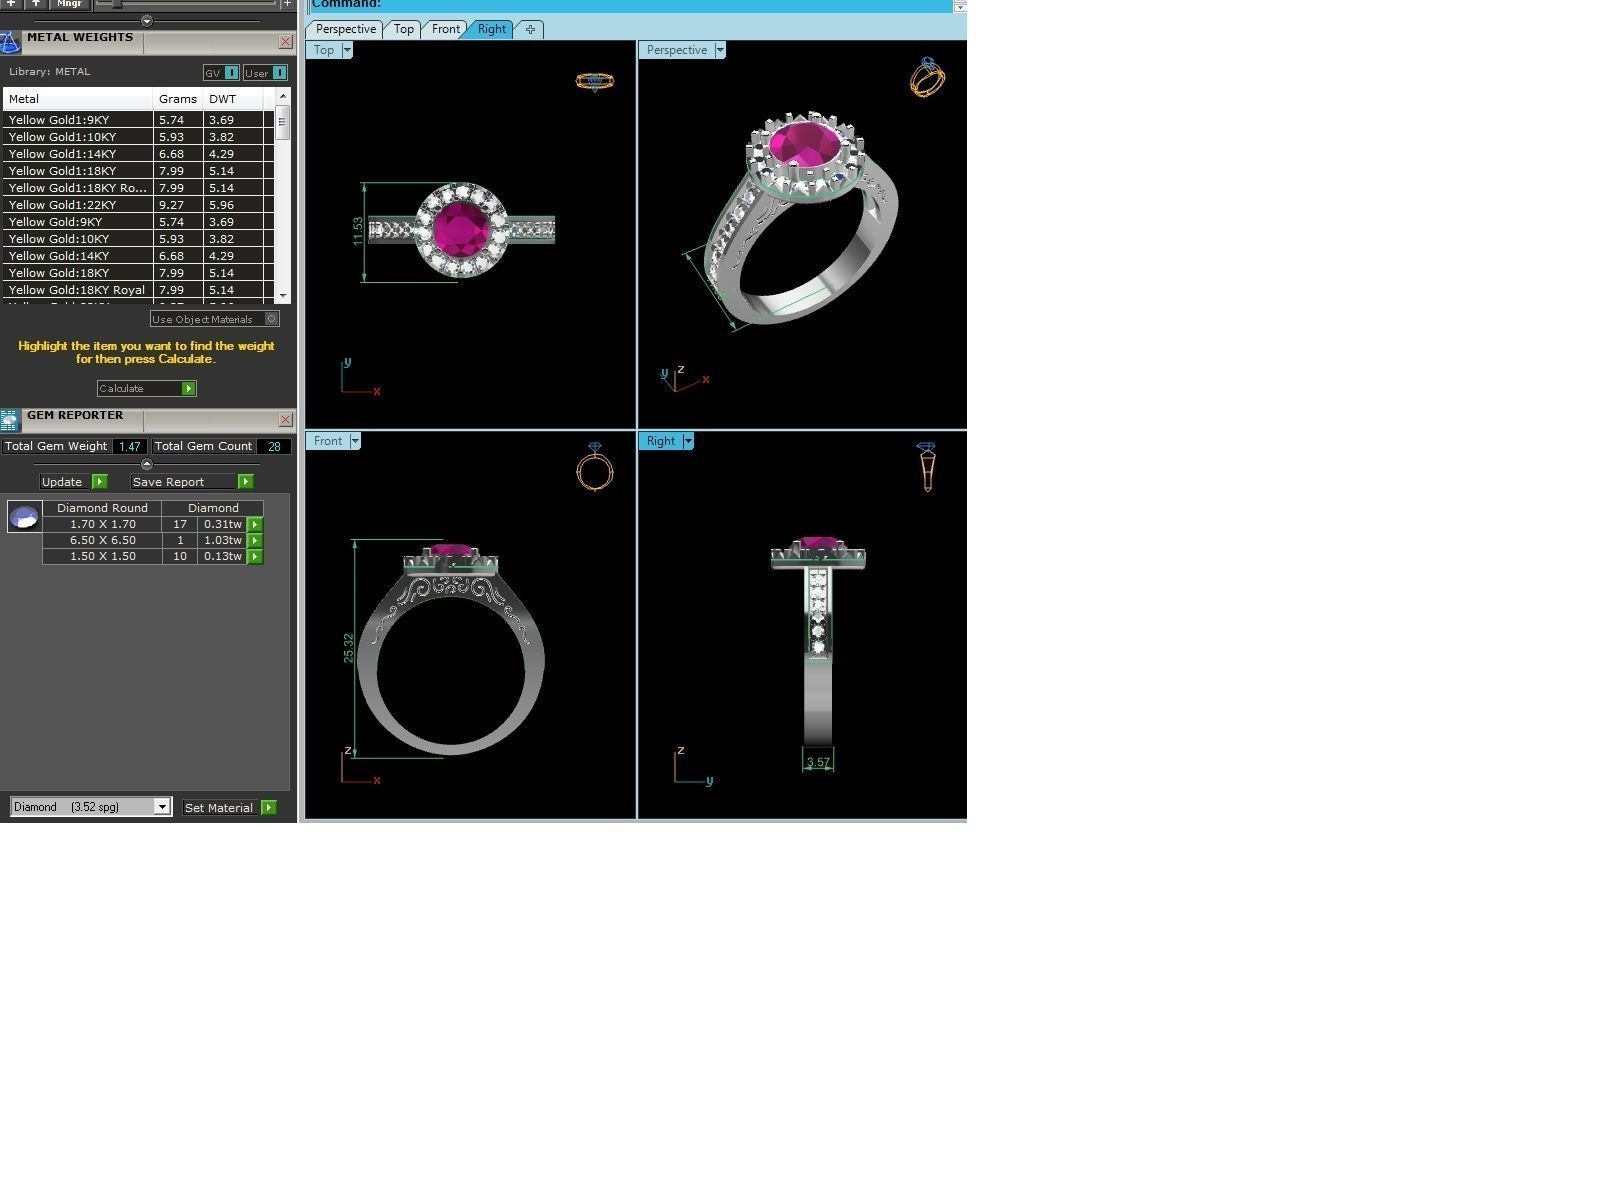Switch to the Top tab
Screen dimensions: 1600x1200
(404, 30)
